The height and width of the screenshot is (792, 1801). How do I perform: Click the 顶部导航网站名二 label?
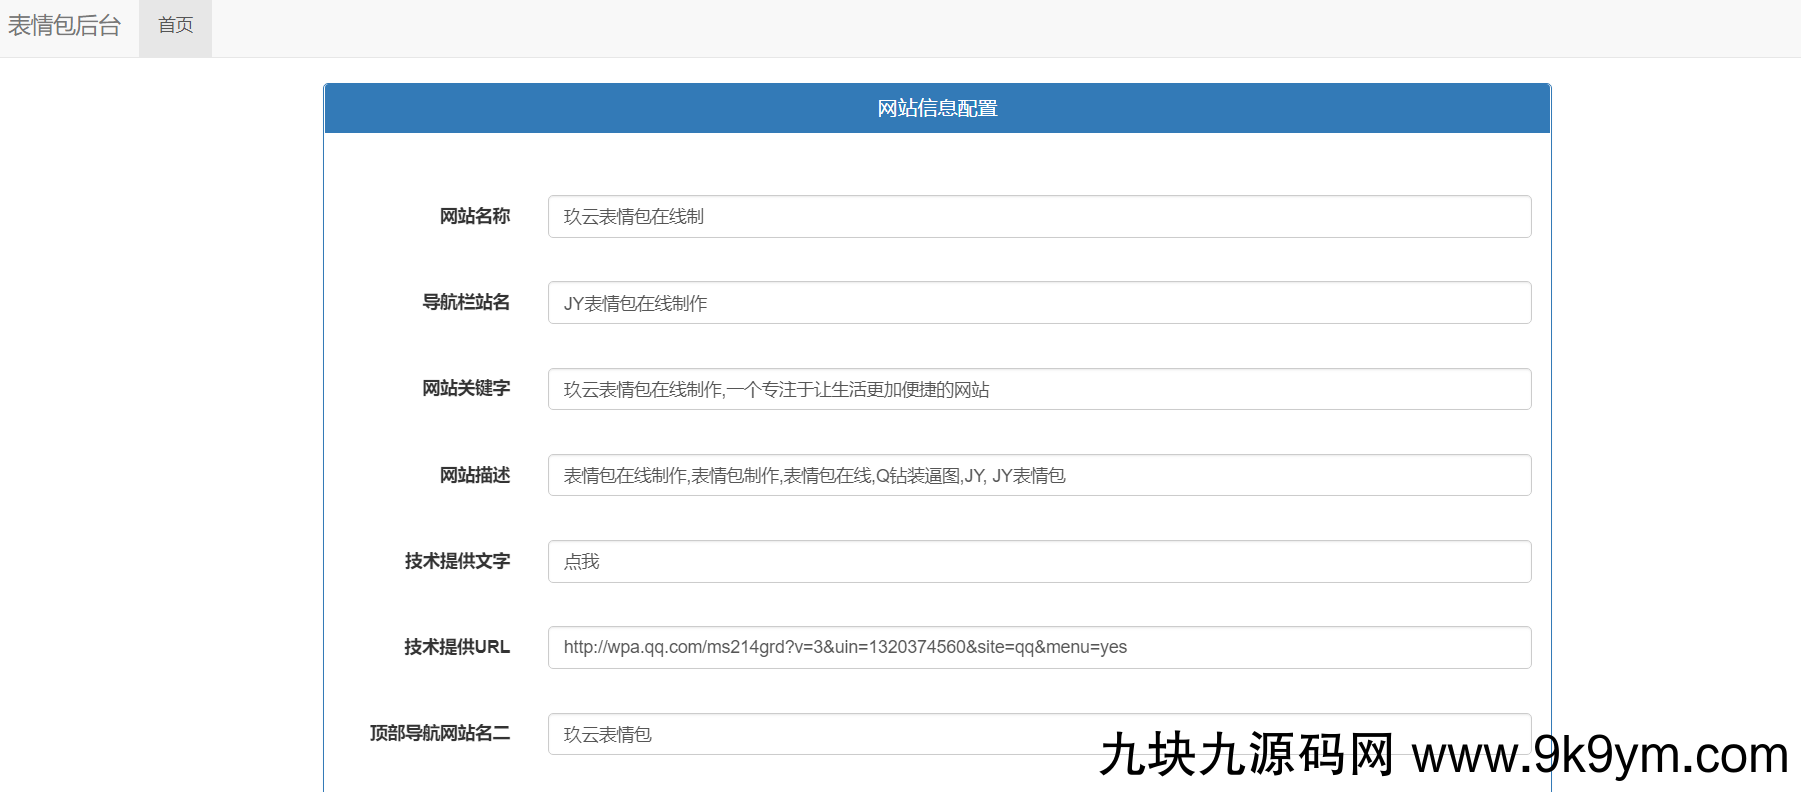pos(440,733)
